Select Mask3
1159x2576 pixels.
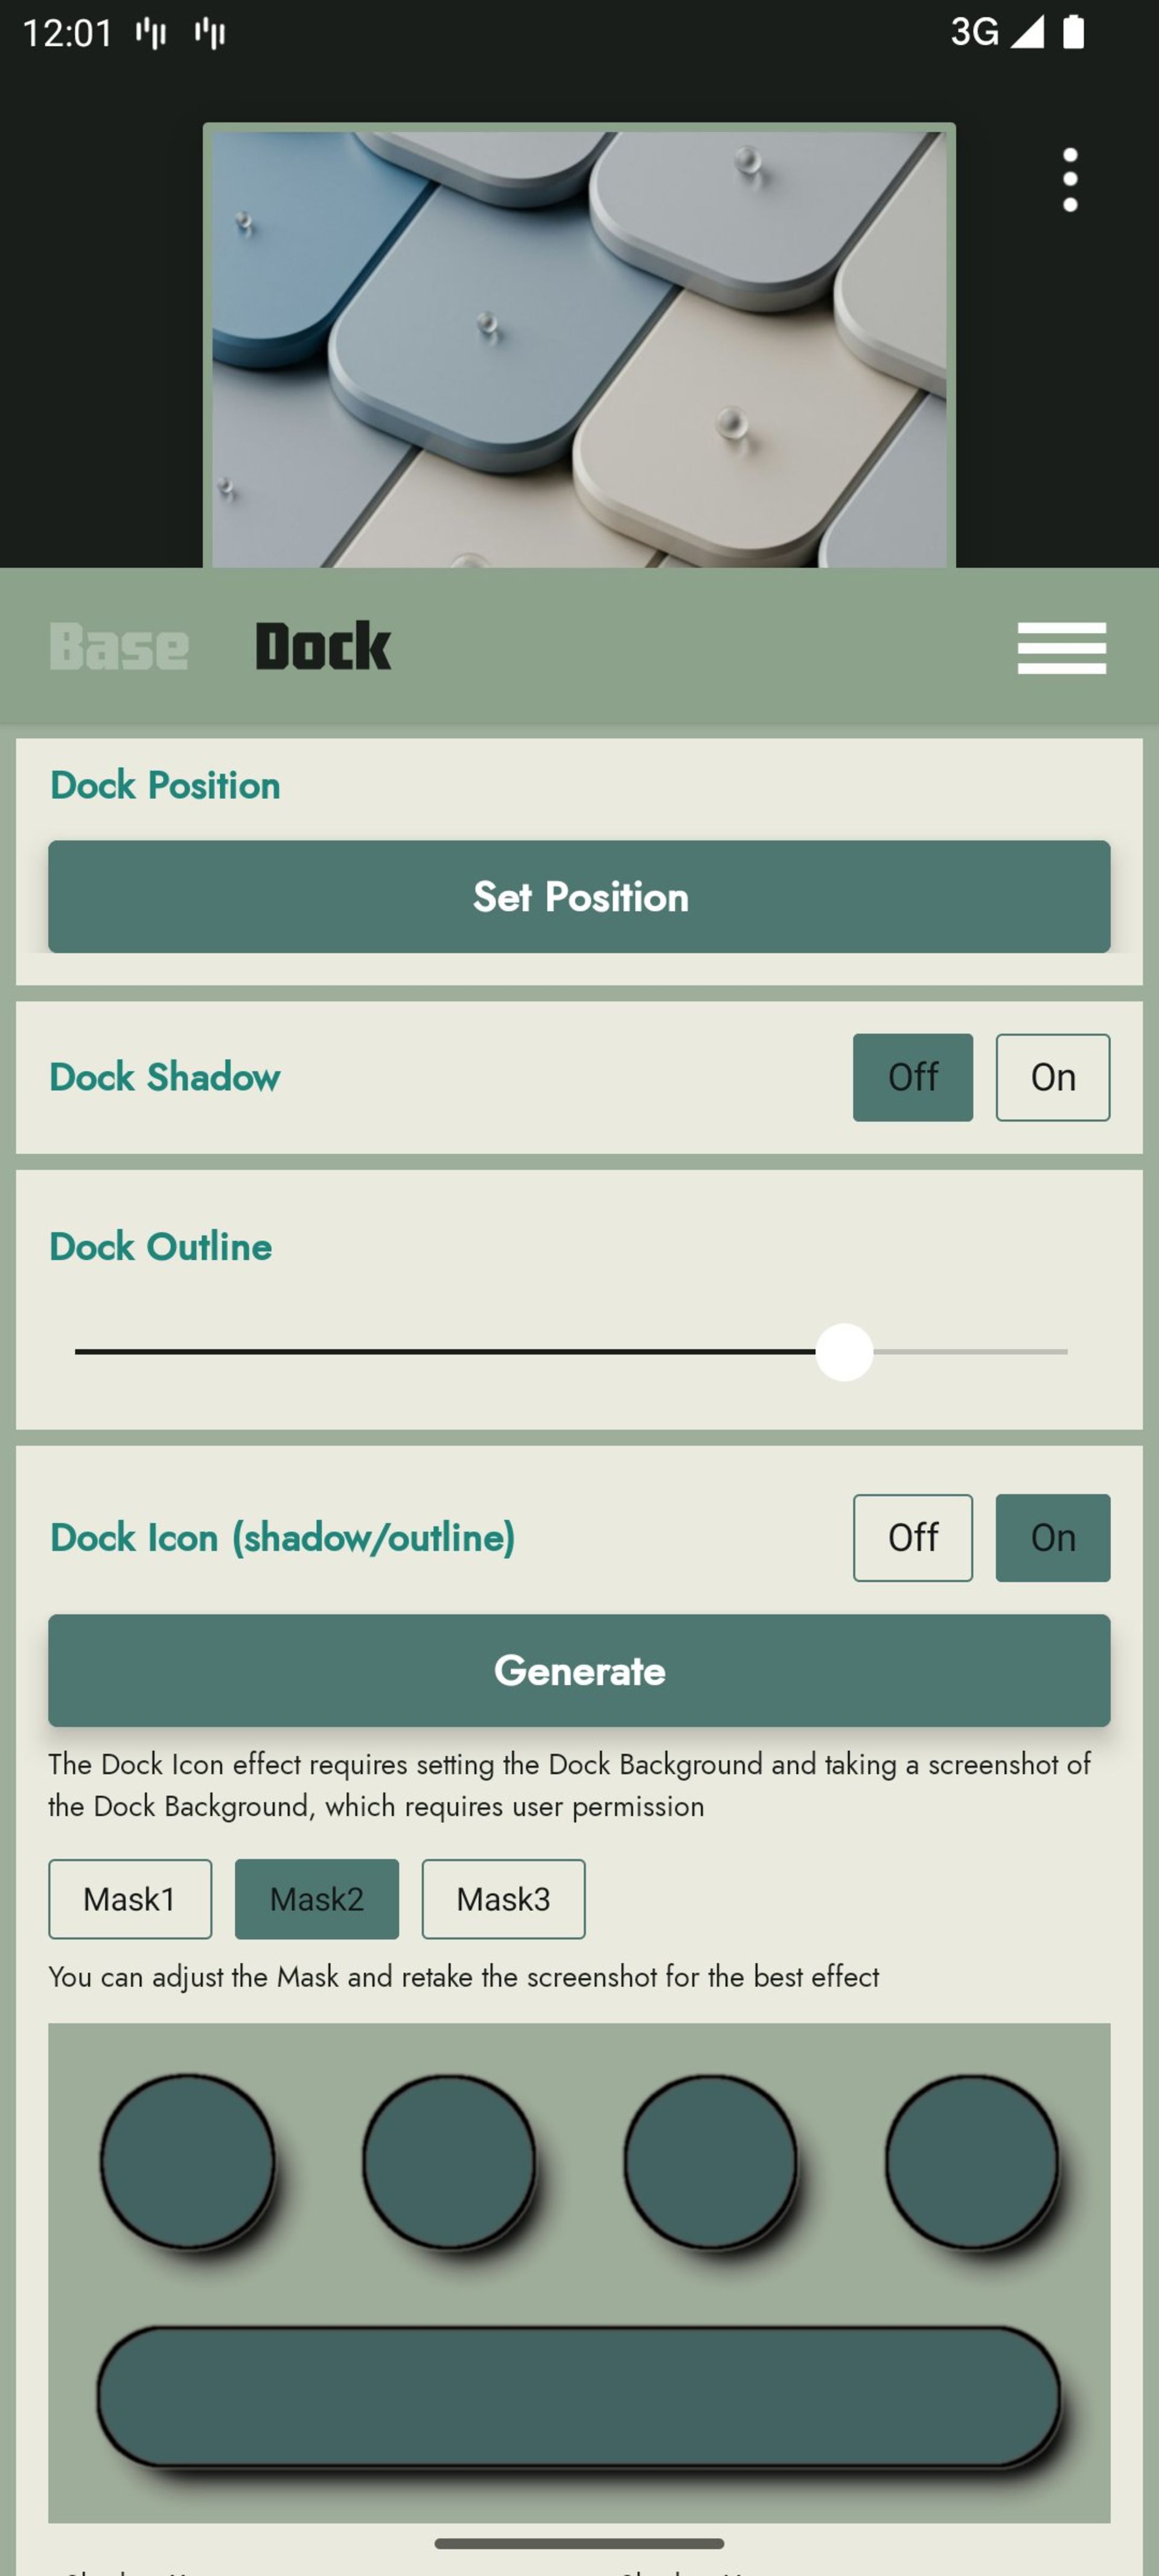pyautogui.click(x=503, y=1898)
